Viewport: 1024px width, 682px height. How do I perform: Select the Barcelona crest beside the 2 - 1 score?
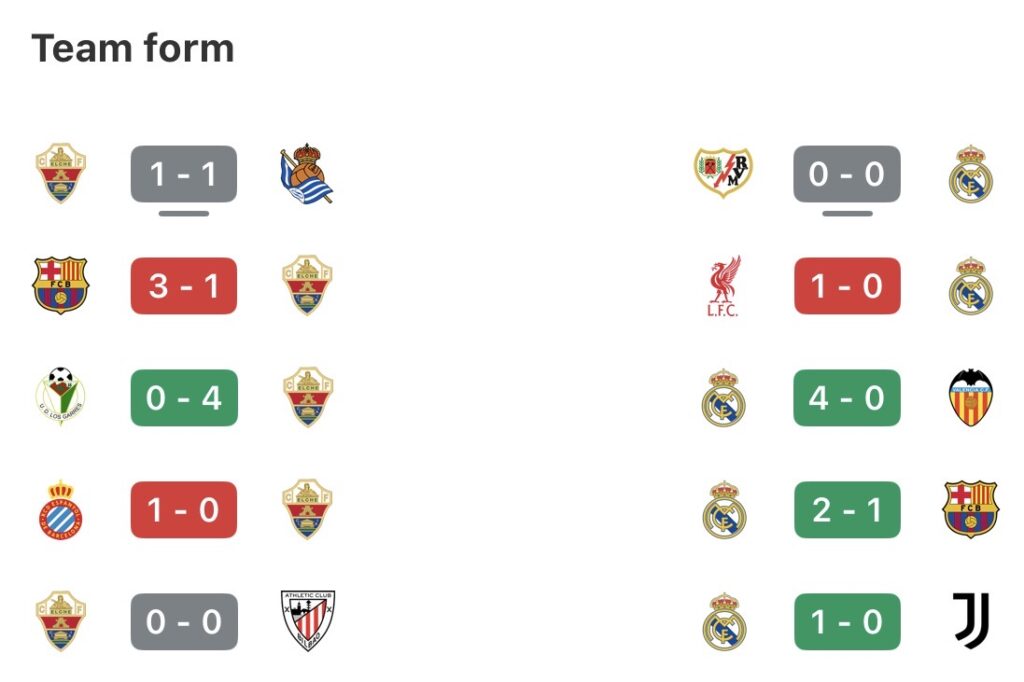(970, 510)
